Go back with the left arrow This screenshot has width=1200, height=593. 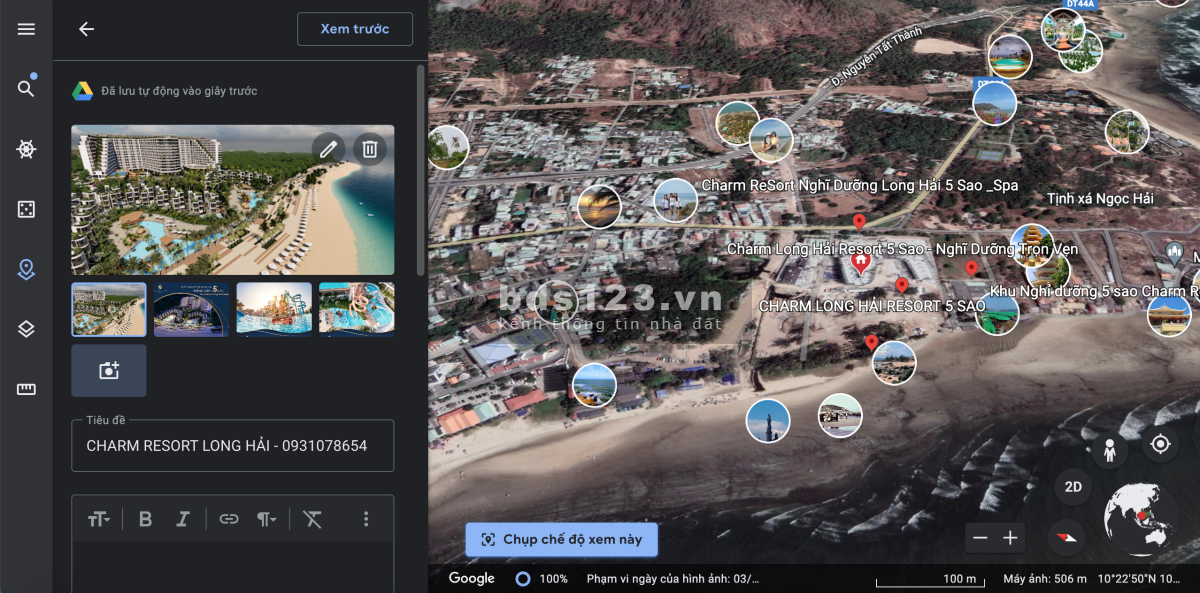(x=86, y=29)
